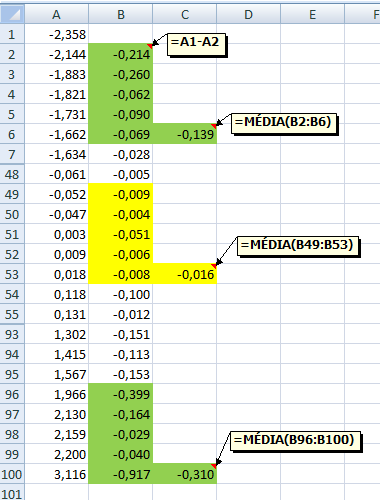Click cell A100 with value 3,116
The width and height of the screenshot is (380, 500).
pyautogui.click(x=56, y=474)
